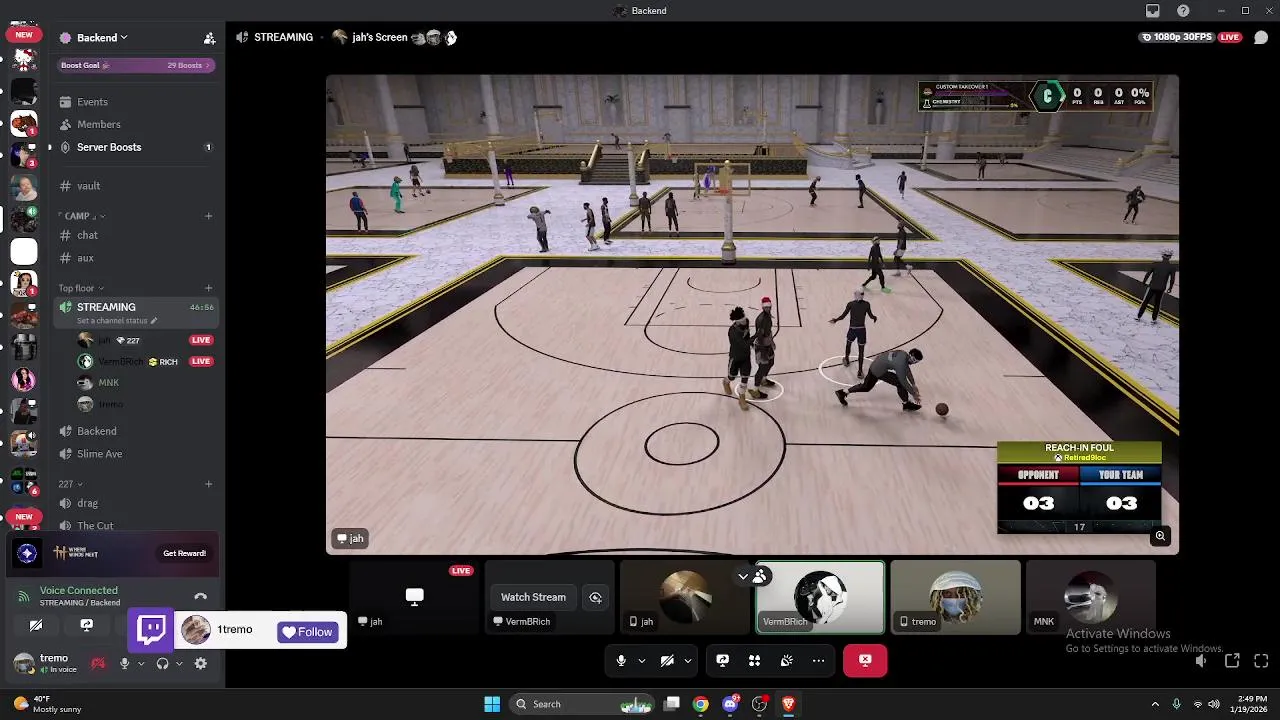Adjust stream volume with speaker icon

point(1201,660)
